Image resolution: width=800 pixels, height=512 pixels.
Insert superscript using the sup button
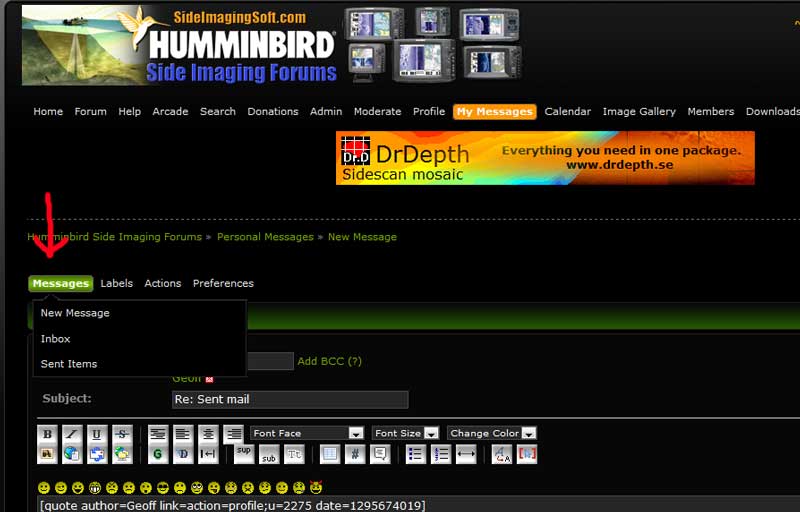tap(244, 451)
